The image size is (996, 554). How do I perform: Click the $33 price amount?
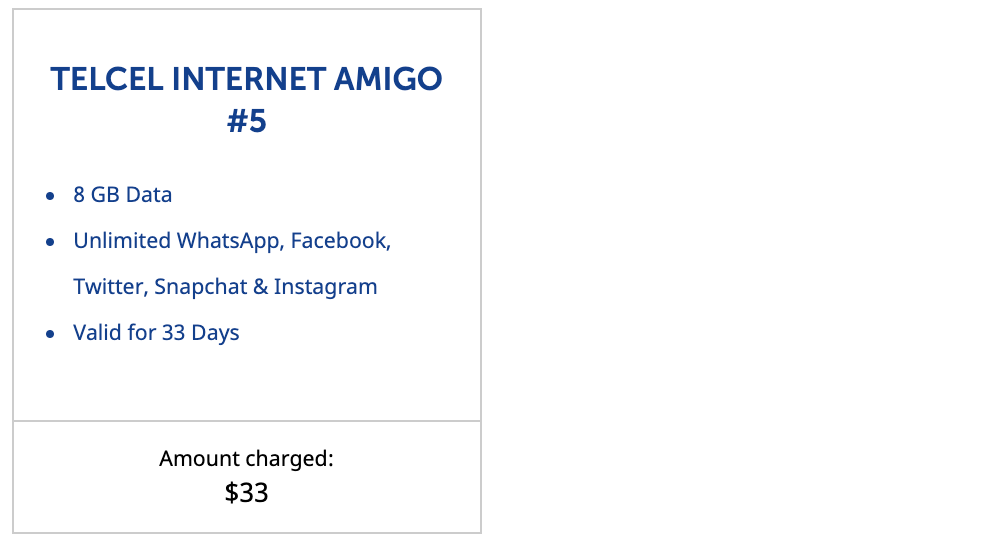click(246, 492)
